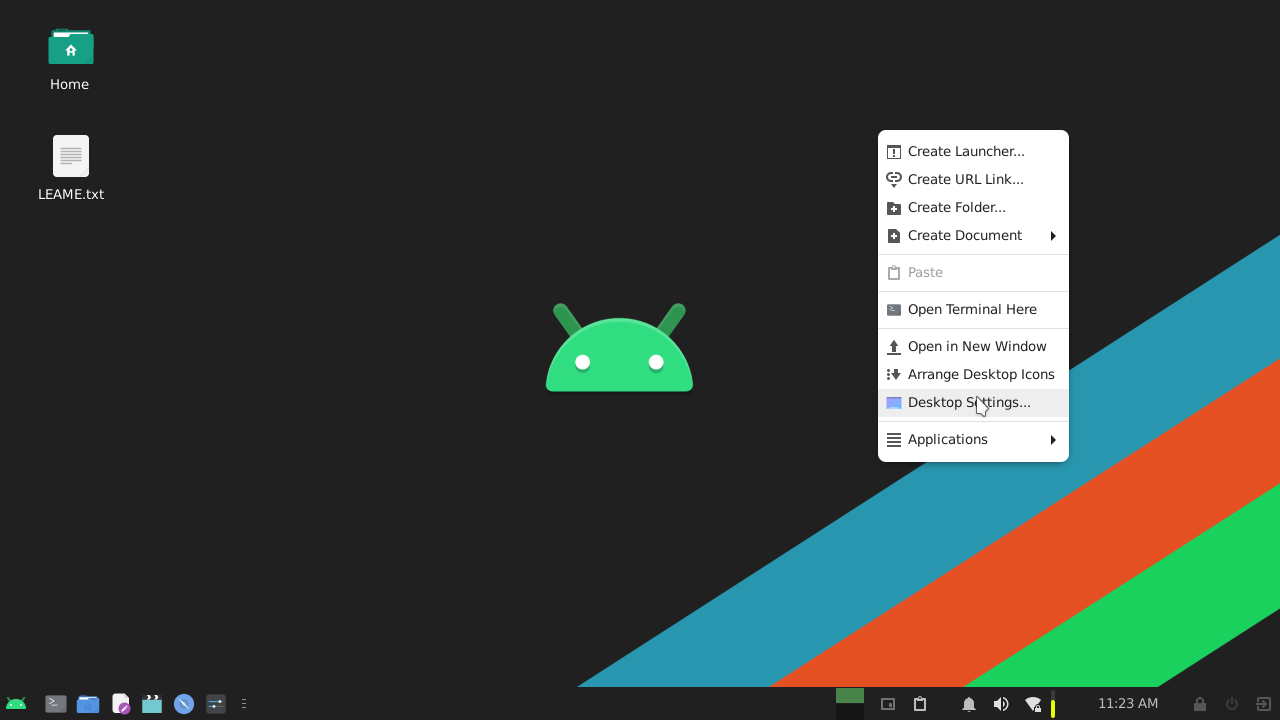The image size is (1280, 720).
Task: Click the LEAME.txt filename label
Action: coord(71,194)
